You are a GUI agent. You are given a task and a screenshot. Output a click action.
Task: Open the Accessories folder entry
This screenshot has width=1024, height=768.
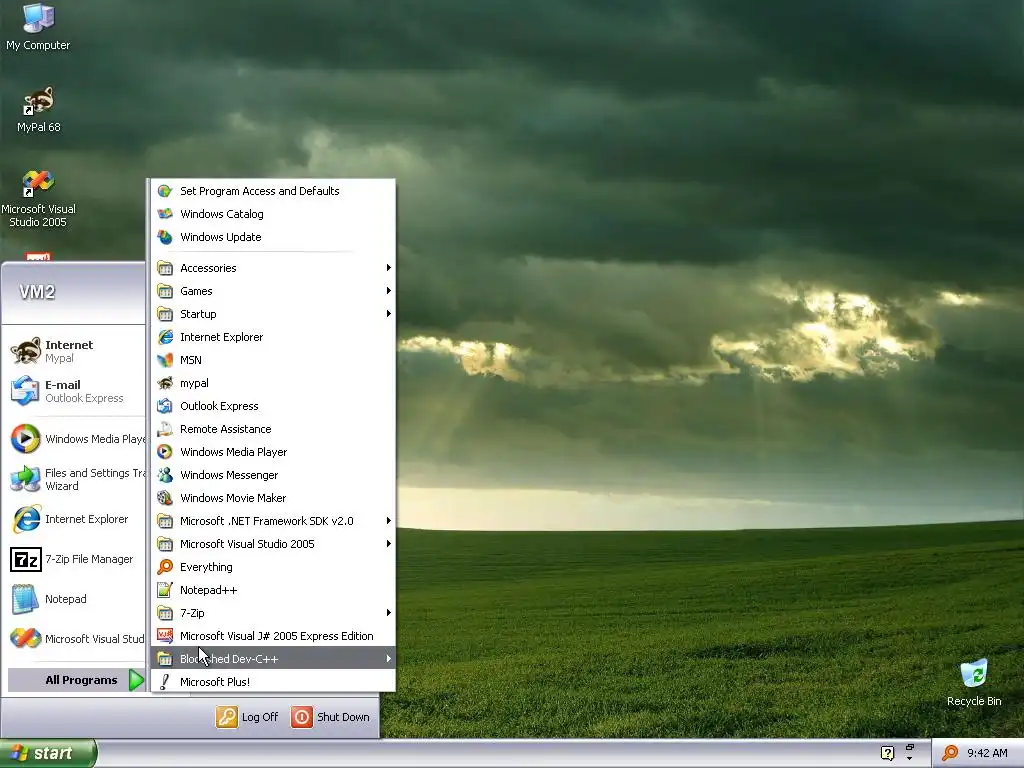coord(274,268)
